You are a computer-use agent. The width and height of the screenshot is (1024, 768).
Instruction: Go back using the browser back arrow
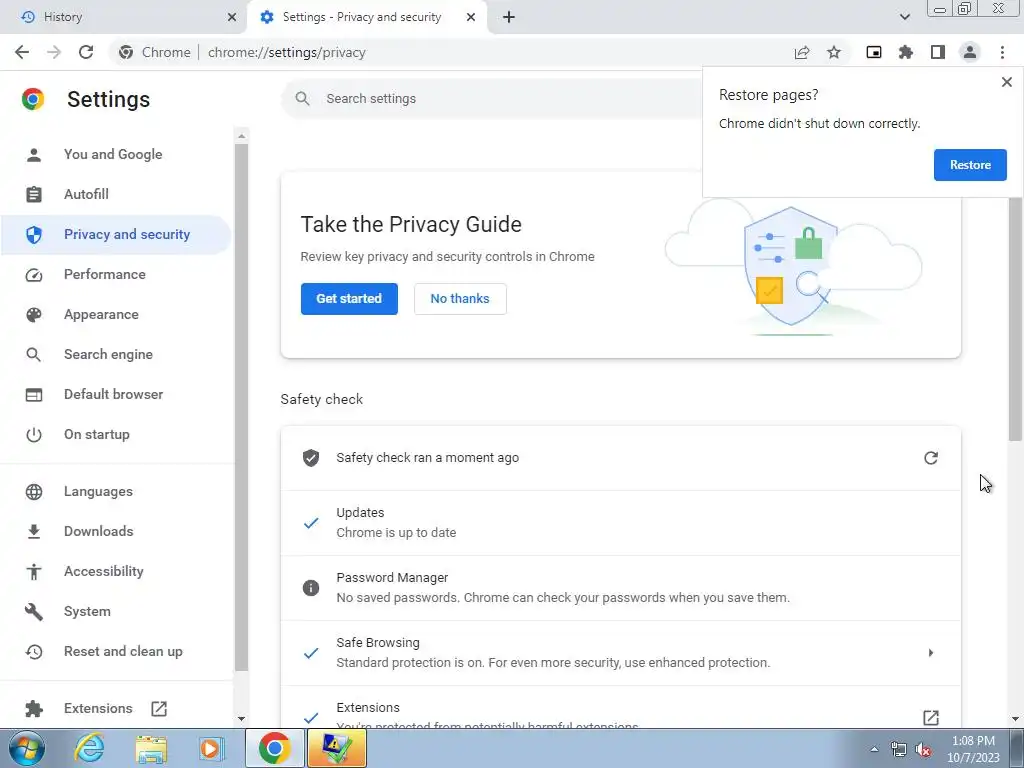coord(22,52)
